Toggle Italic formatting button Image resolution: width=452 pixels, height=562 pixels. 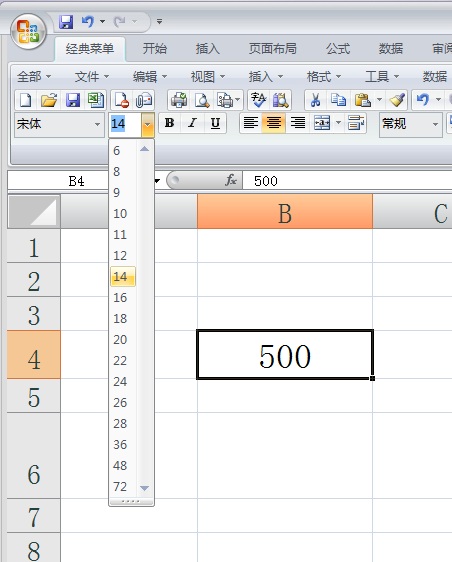(192, 123)
